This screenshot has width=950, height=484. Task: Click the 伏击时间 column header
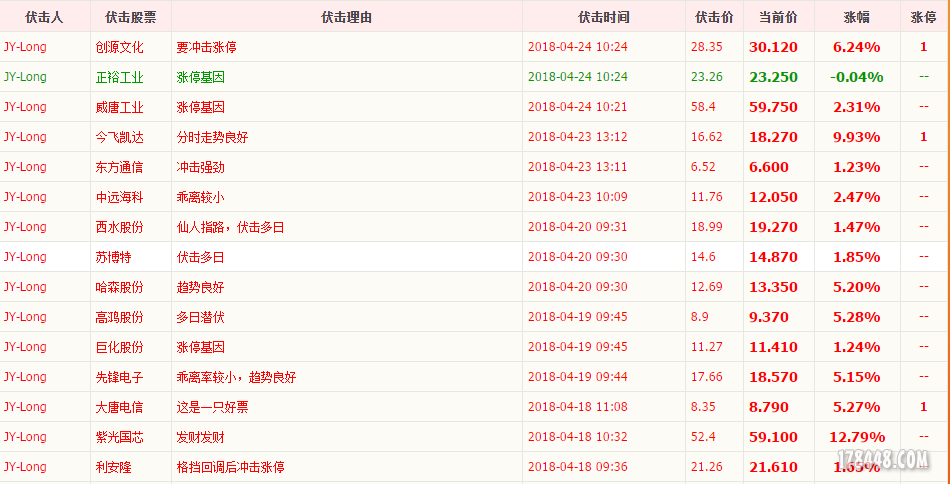pyautogui.click(x=604, y=18)
